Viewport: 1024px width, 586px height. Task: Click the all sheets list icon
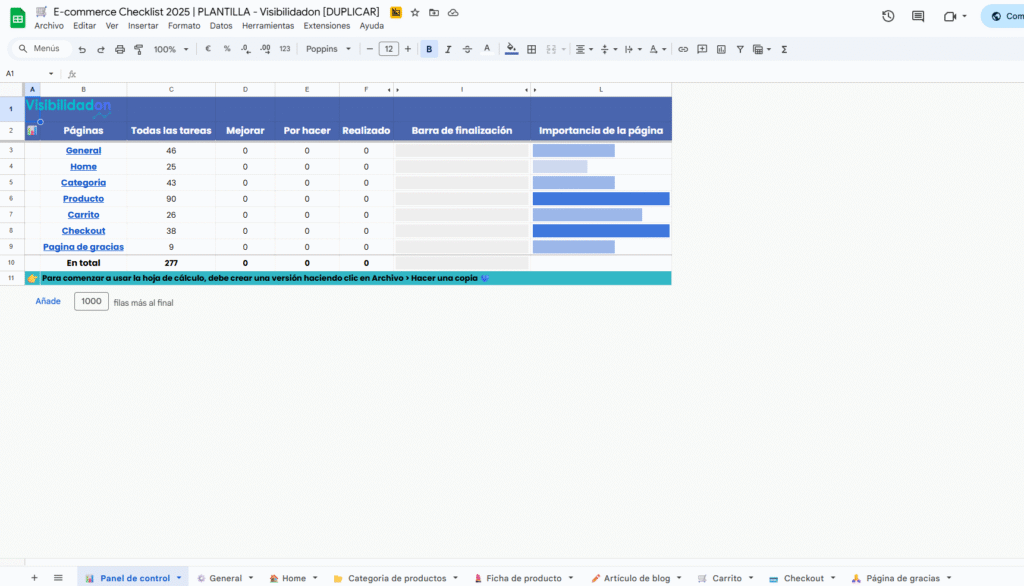click(58, 578)
